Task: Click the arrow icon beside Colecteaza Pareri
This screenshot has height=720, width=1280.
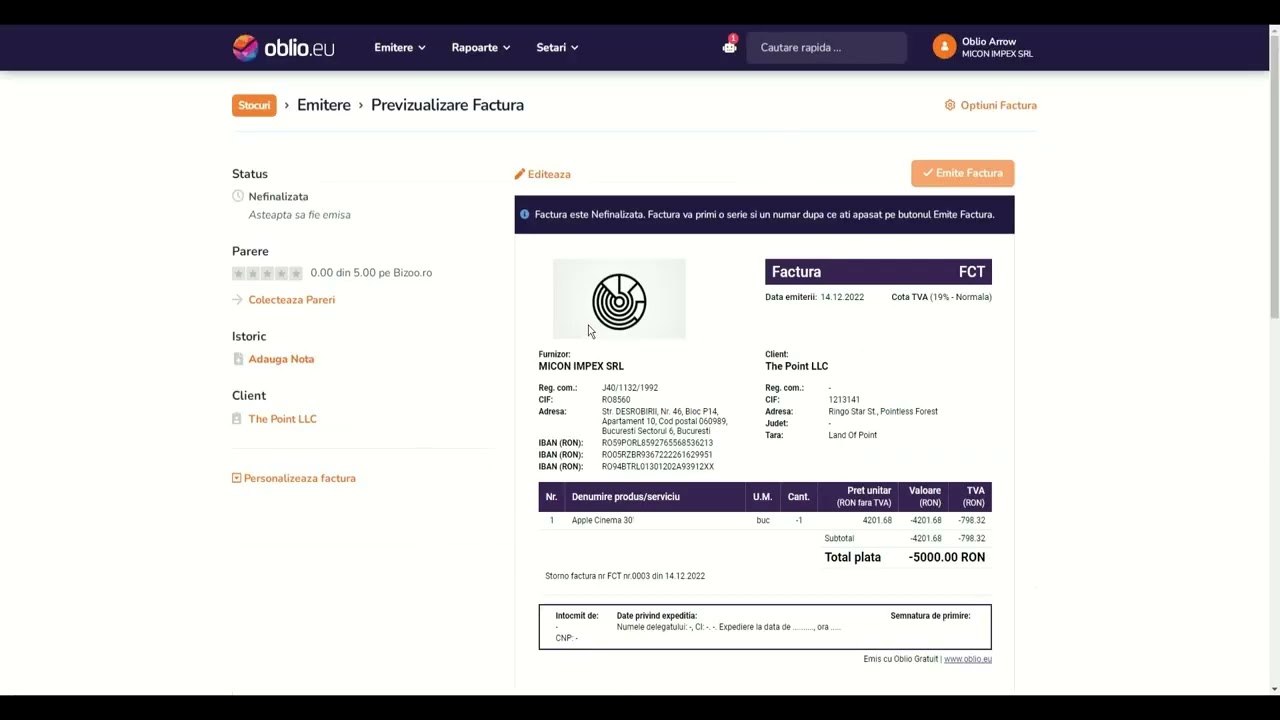Action: (x=238, y=300)
